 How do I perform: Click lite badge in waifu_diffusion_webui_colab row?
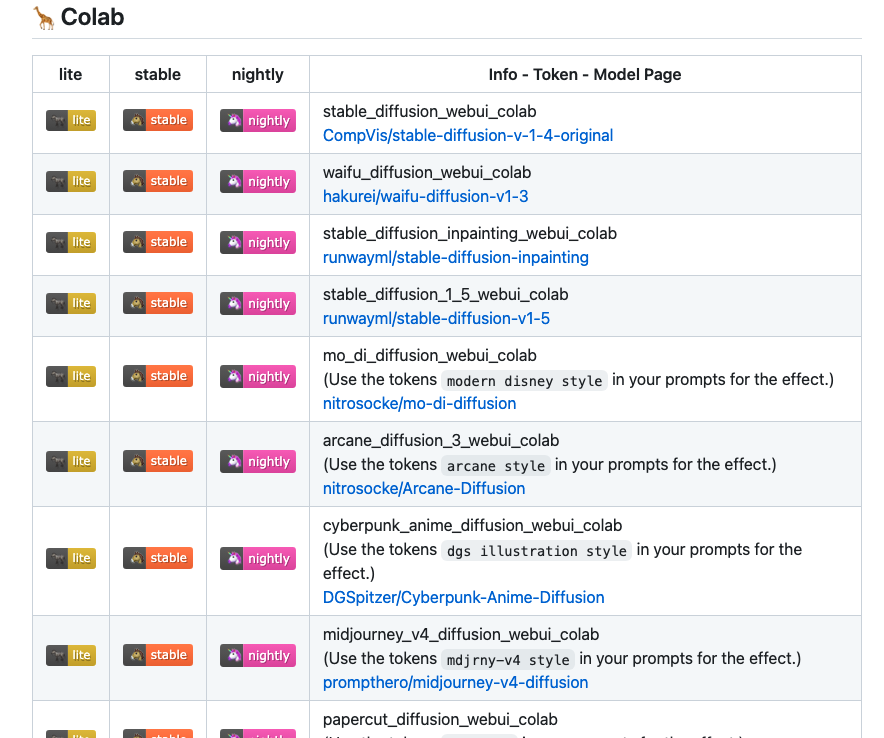(71, 181)
